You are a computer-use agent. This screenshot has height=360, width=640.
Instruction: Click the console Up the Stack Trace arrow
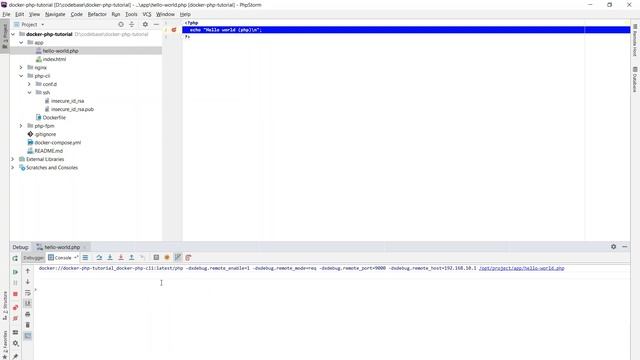pyautogui.click(x=28, y=271)
